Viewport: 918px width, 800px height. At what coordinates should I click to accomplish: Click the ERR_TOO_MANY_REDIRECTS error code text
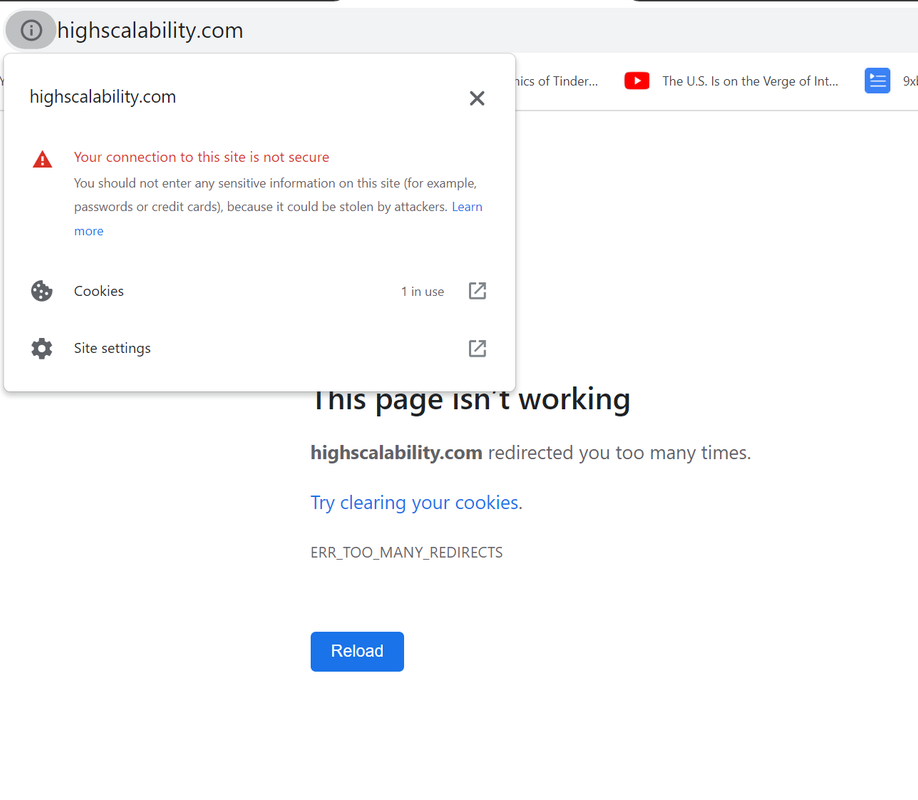coord(406,553)
